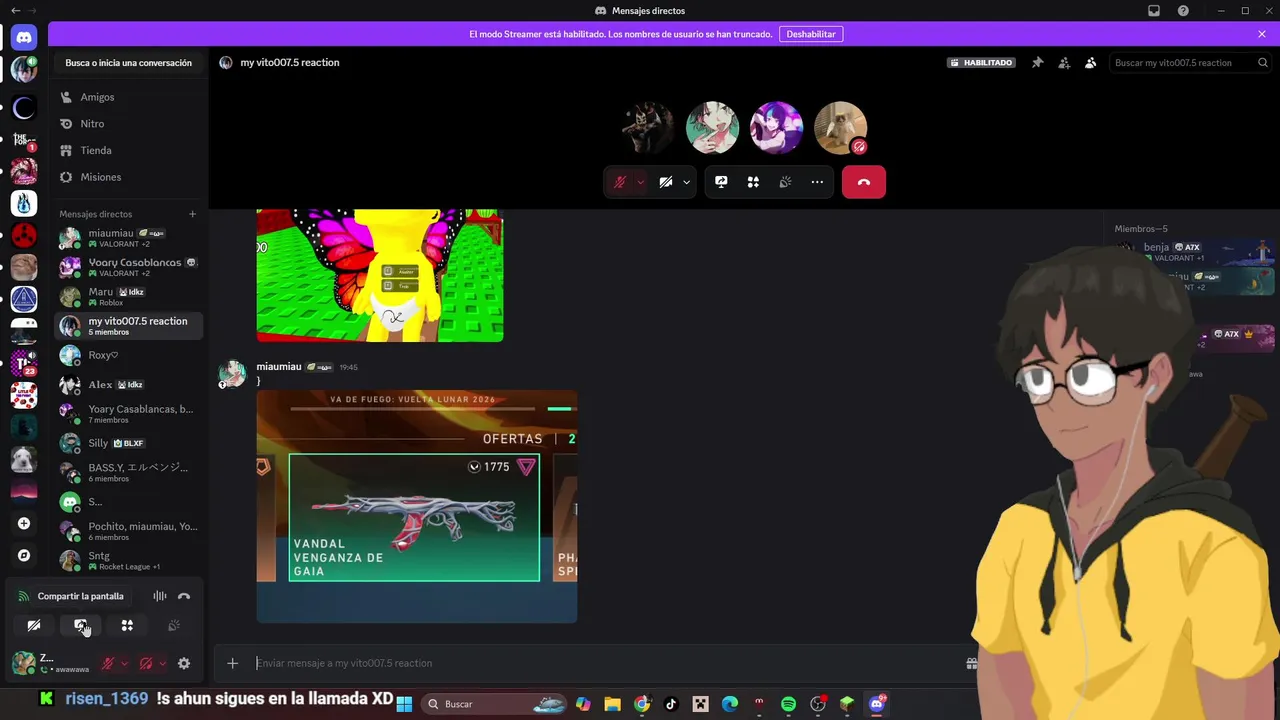Screen dimensions: 1280x720
Task: Open BASS.Y group with 6 members
Action: 128,472
